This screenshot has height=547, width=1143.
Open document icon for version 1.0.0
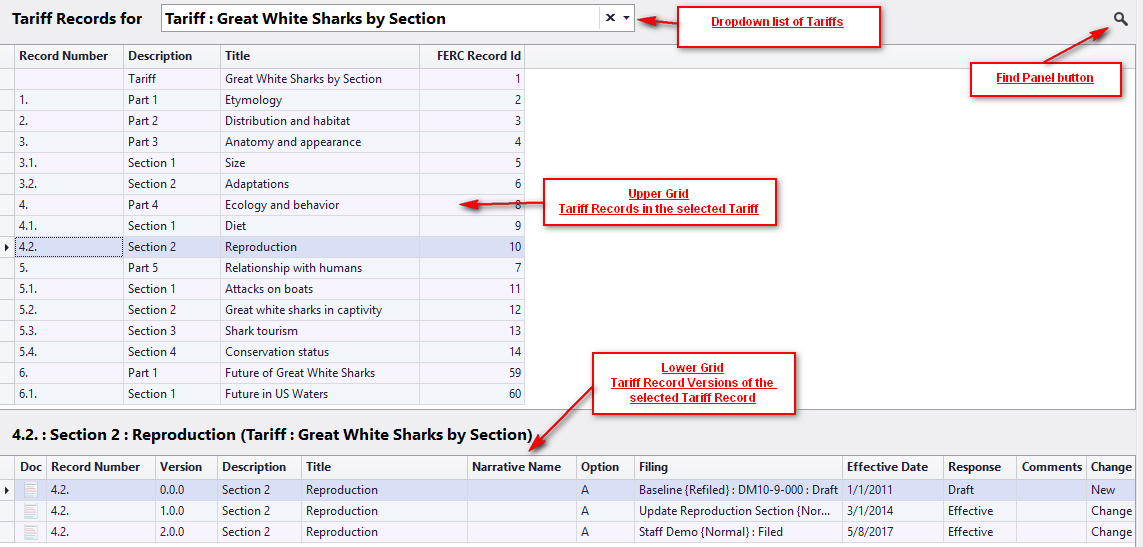[x=31, y=511]
